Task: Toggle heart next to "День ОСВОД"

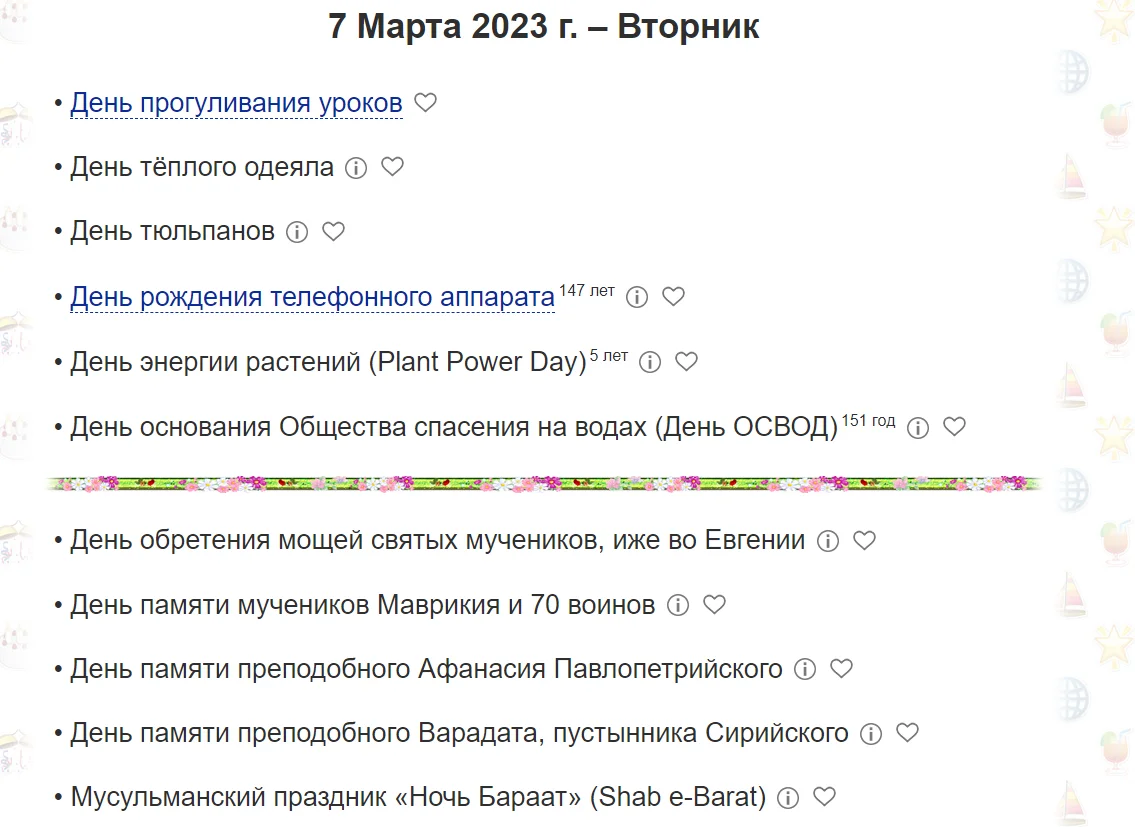Action: pyautogui.click(x=955, y=427)
